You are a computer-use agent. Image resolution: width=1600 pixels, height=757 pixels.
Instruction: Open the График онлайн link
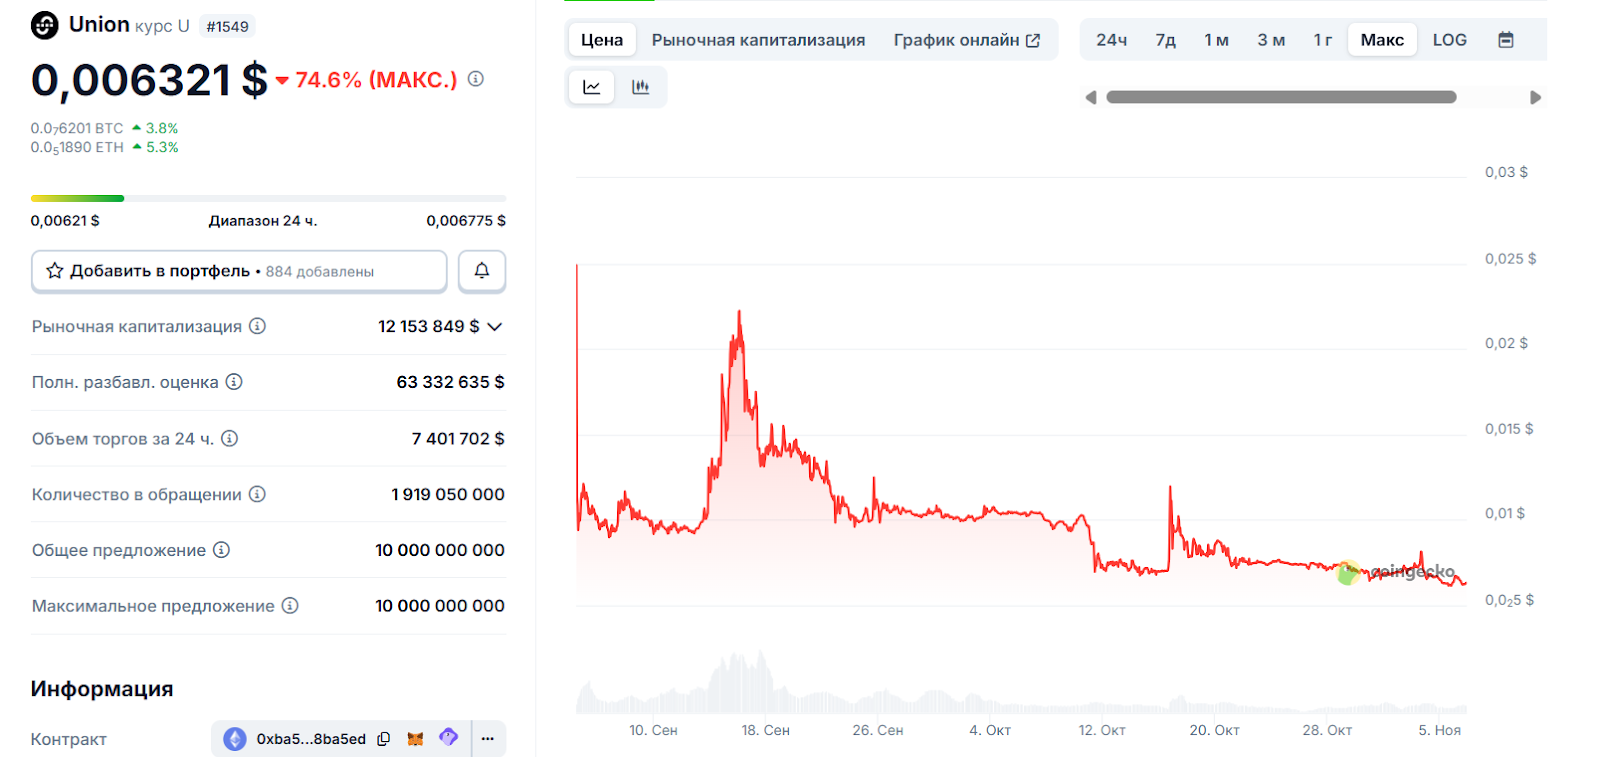pos(966,40)
